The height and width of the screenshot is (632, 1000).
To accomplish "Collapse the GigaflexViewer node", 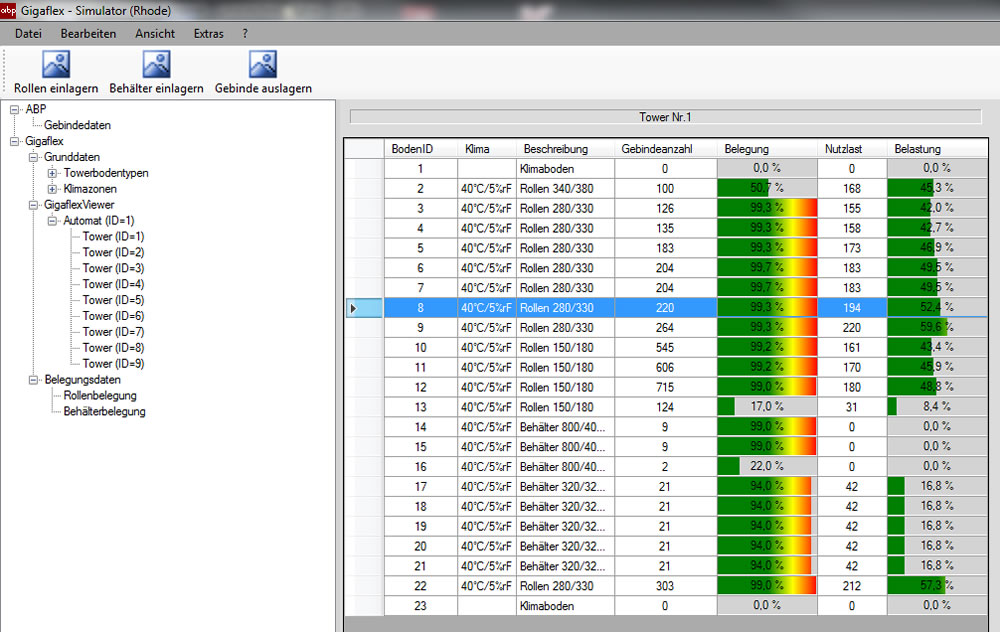I will [33, 205].
